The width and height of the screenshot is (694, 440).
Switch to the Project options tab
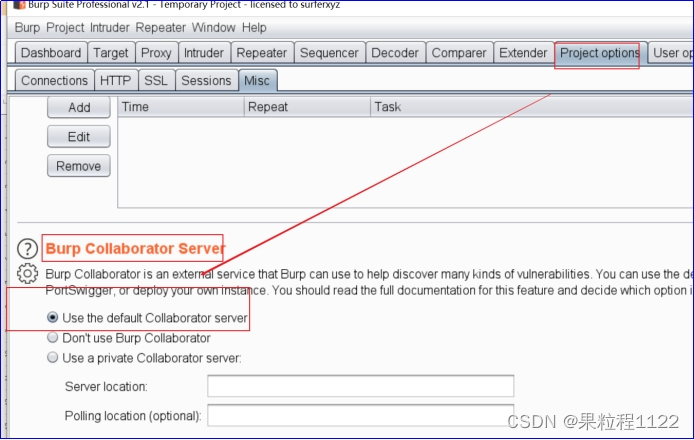pos(599,53)
